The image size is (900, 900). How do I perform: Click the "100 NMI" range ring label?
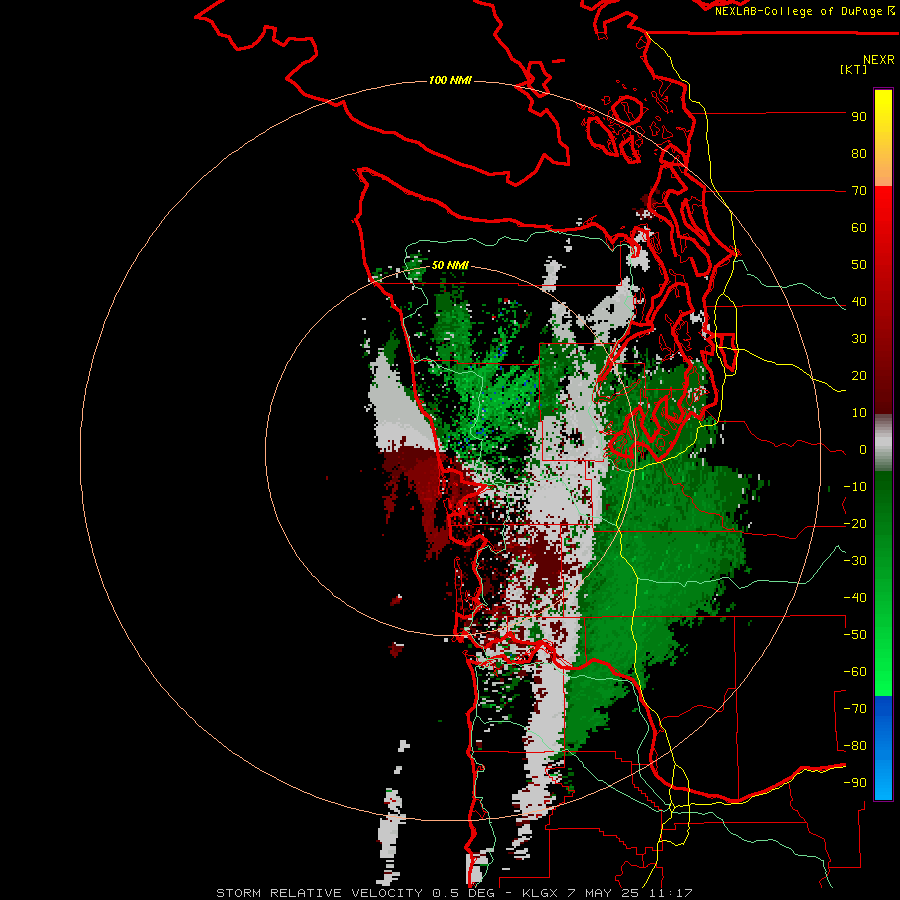click(450, 80)
